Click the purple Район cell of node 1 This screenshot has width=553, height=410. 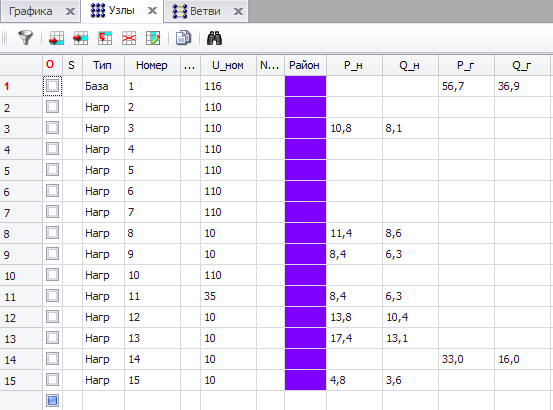pyautogui.click(x=305, y=86)
